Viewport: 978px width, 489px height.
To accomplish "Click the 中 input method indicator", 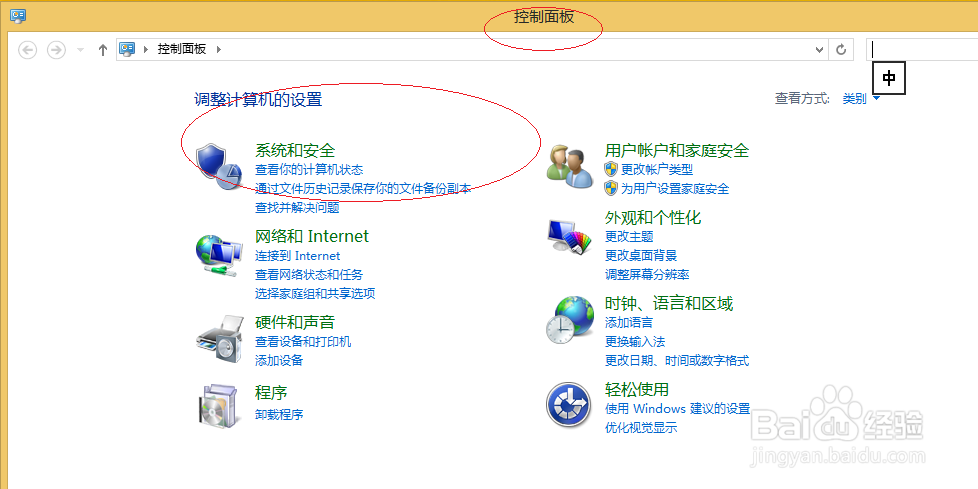I will coord(888,78).
